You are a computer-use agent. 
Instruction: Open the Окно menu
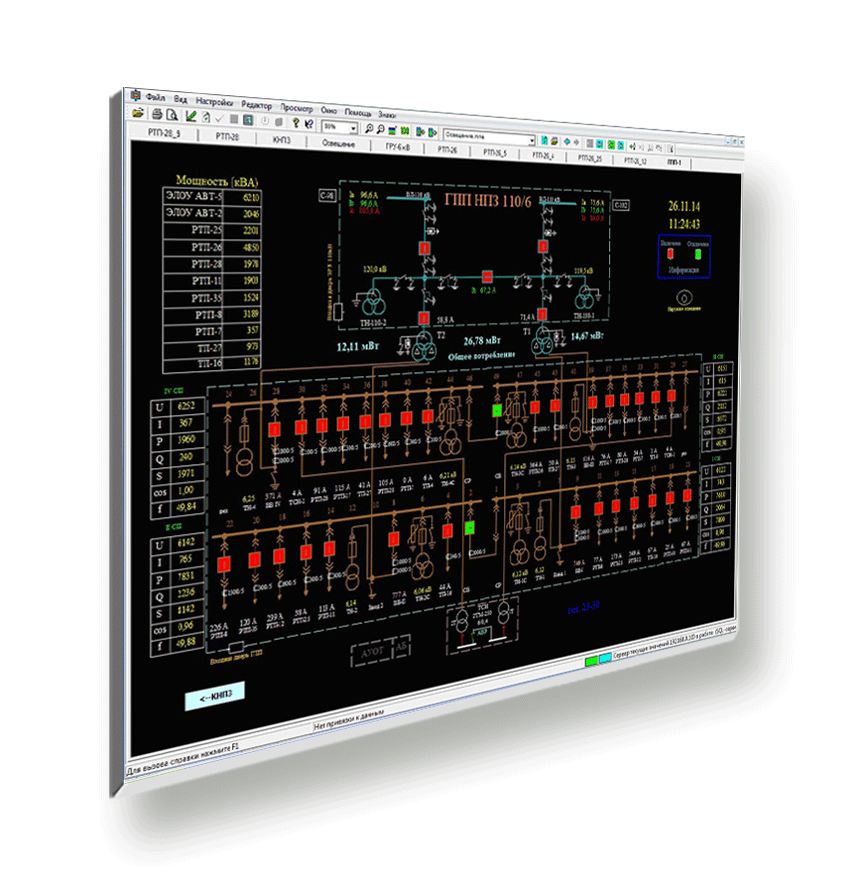328,110
